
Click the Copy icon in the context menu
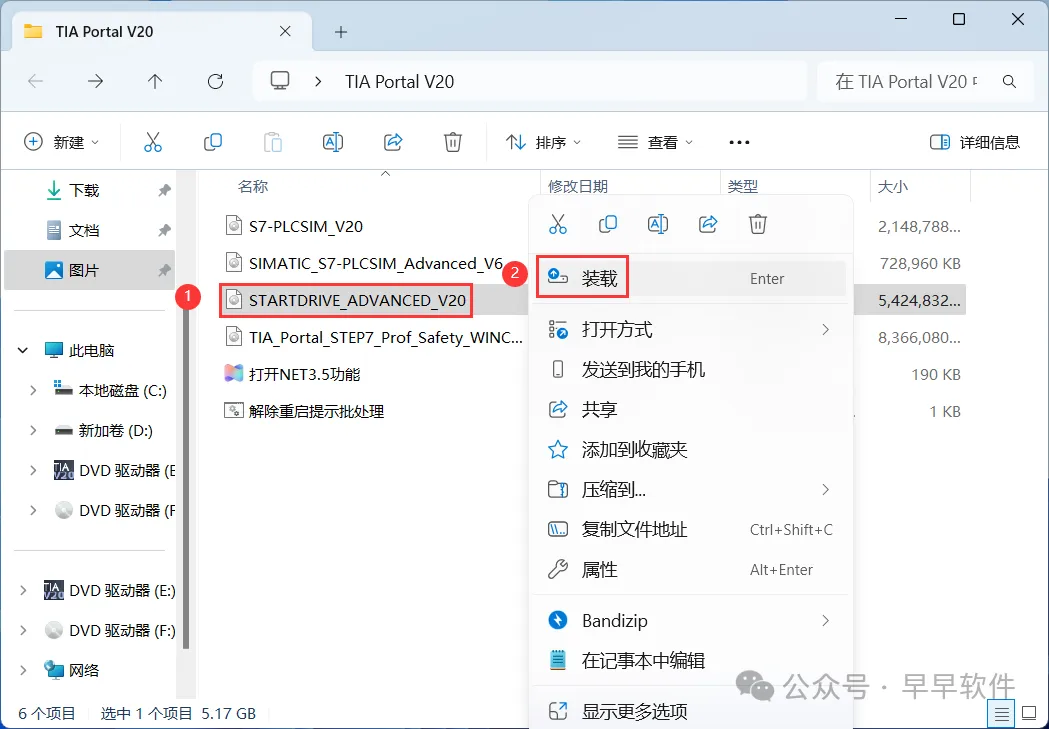coord(607,224)
